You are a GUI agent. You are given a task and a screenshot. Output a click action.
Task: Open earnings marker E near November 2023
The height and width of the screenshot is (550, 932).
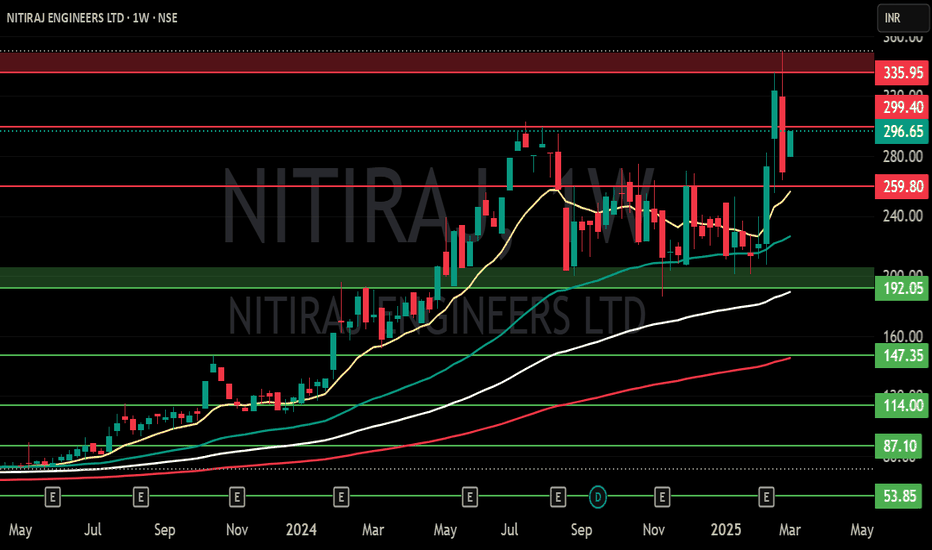237,496
